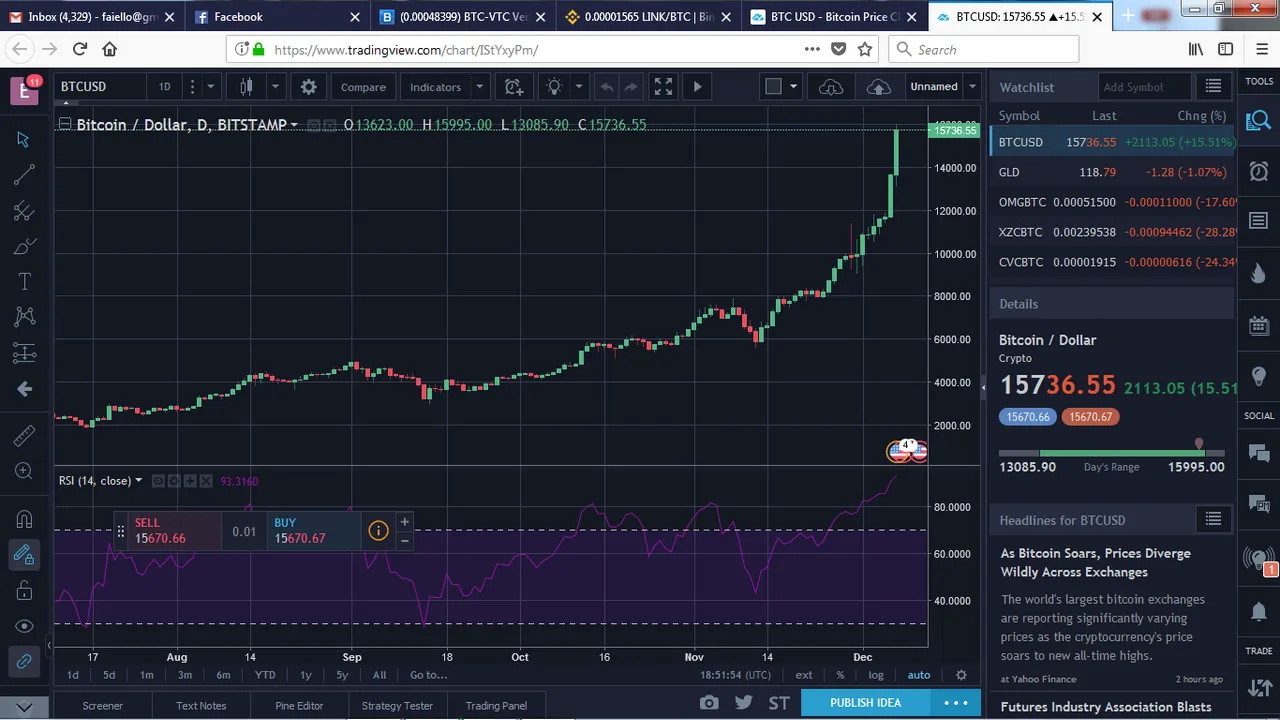Click the Indicators button
The width and height of the screenshot is (1280, 720).
[435, 87]
